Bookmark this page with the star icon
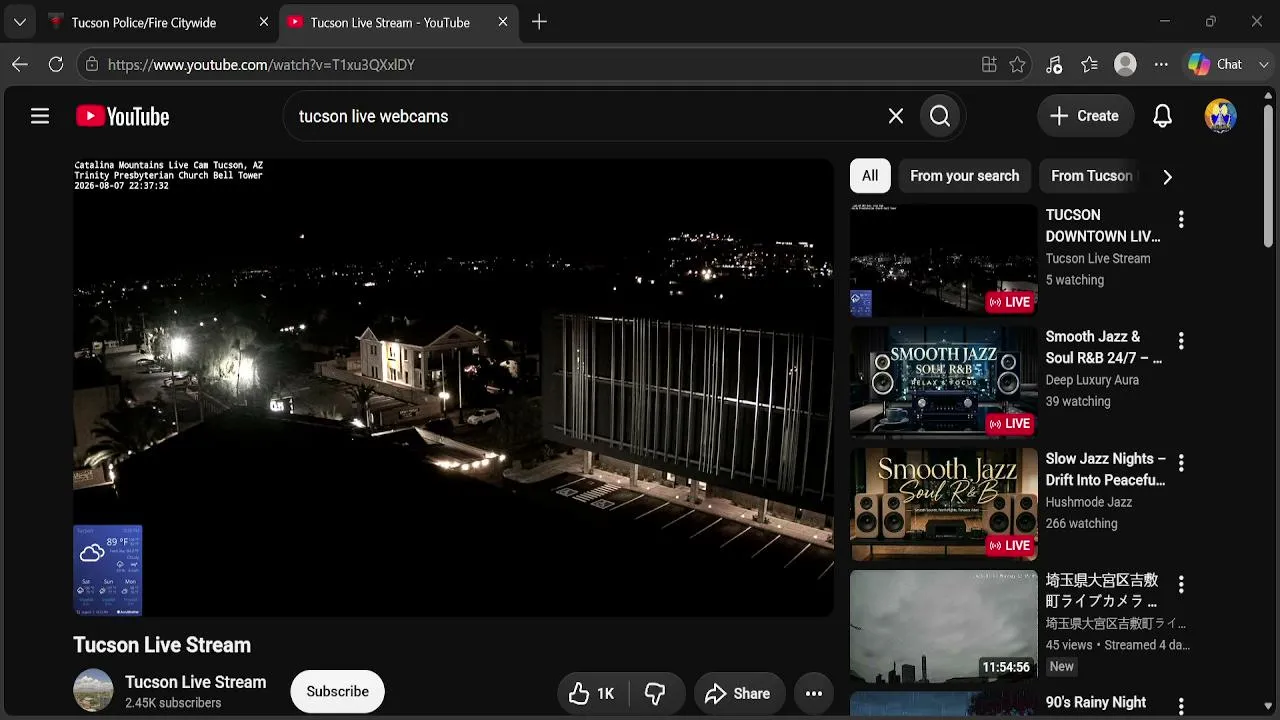1280x720 pixels. click(1017, 64)
